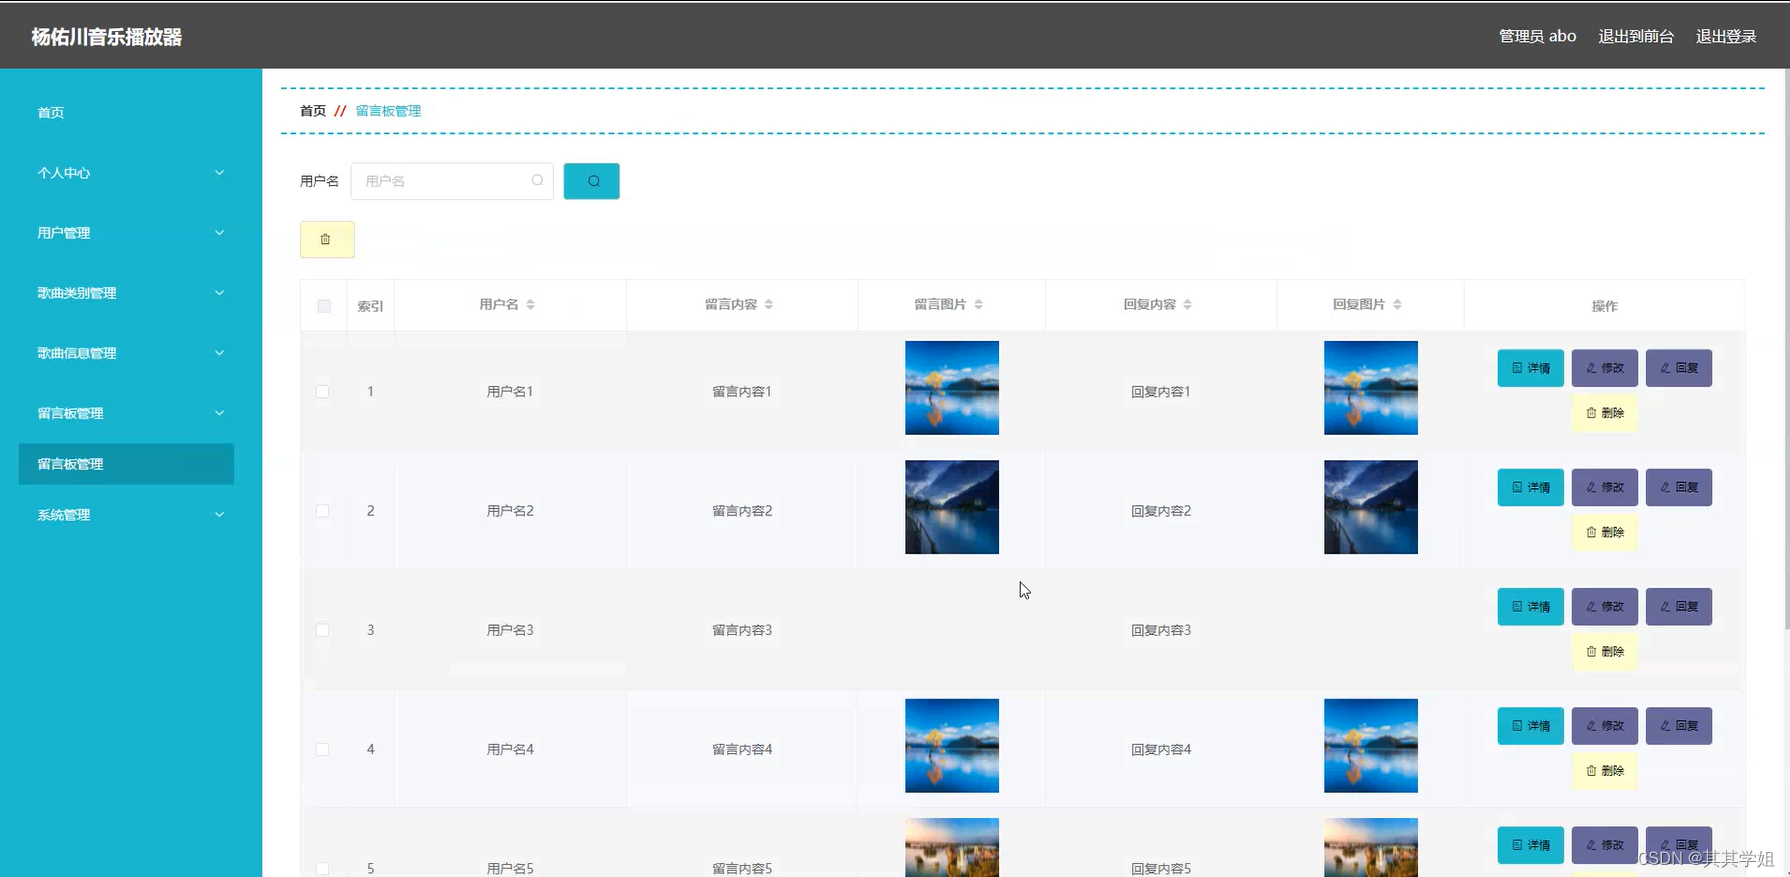Select highlighted 留言板管理 submenu item

126,464
